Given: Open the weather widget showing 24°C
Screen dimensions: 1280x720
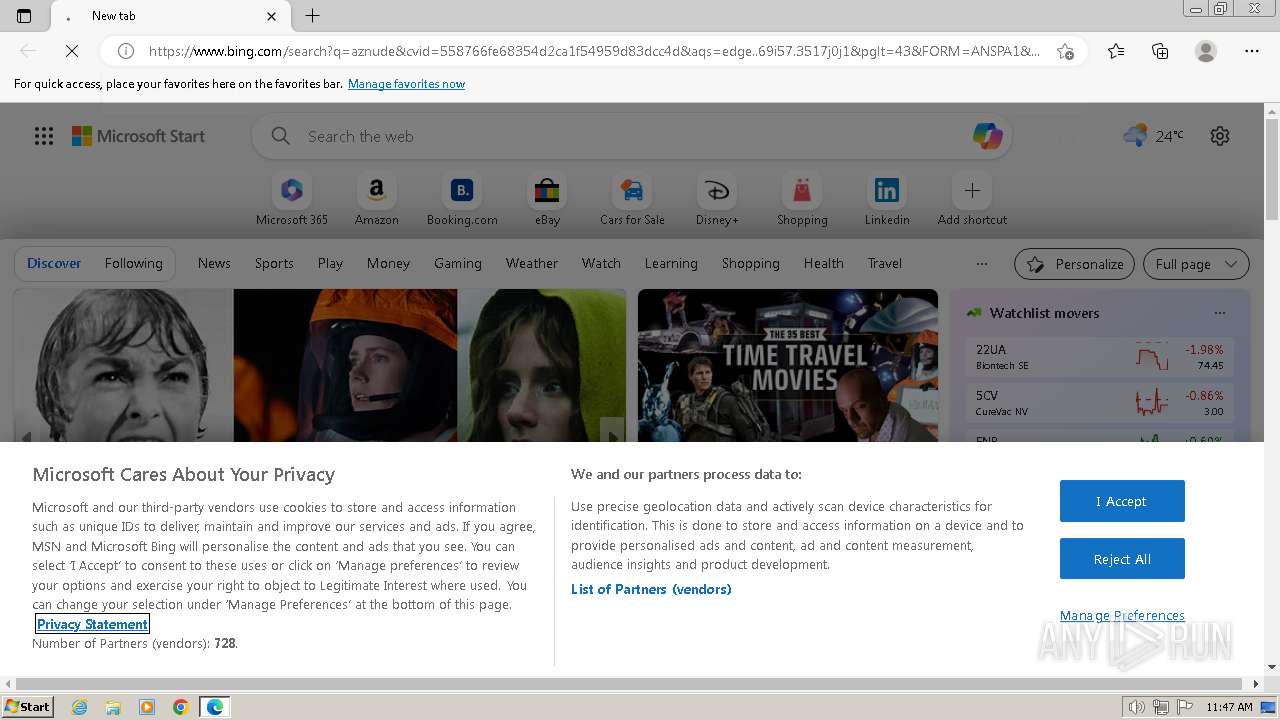Looking at the screenshot, I should coord(1153,136).
